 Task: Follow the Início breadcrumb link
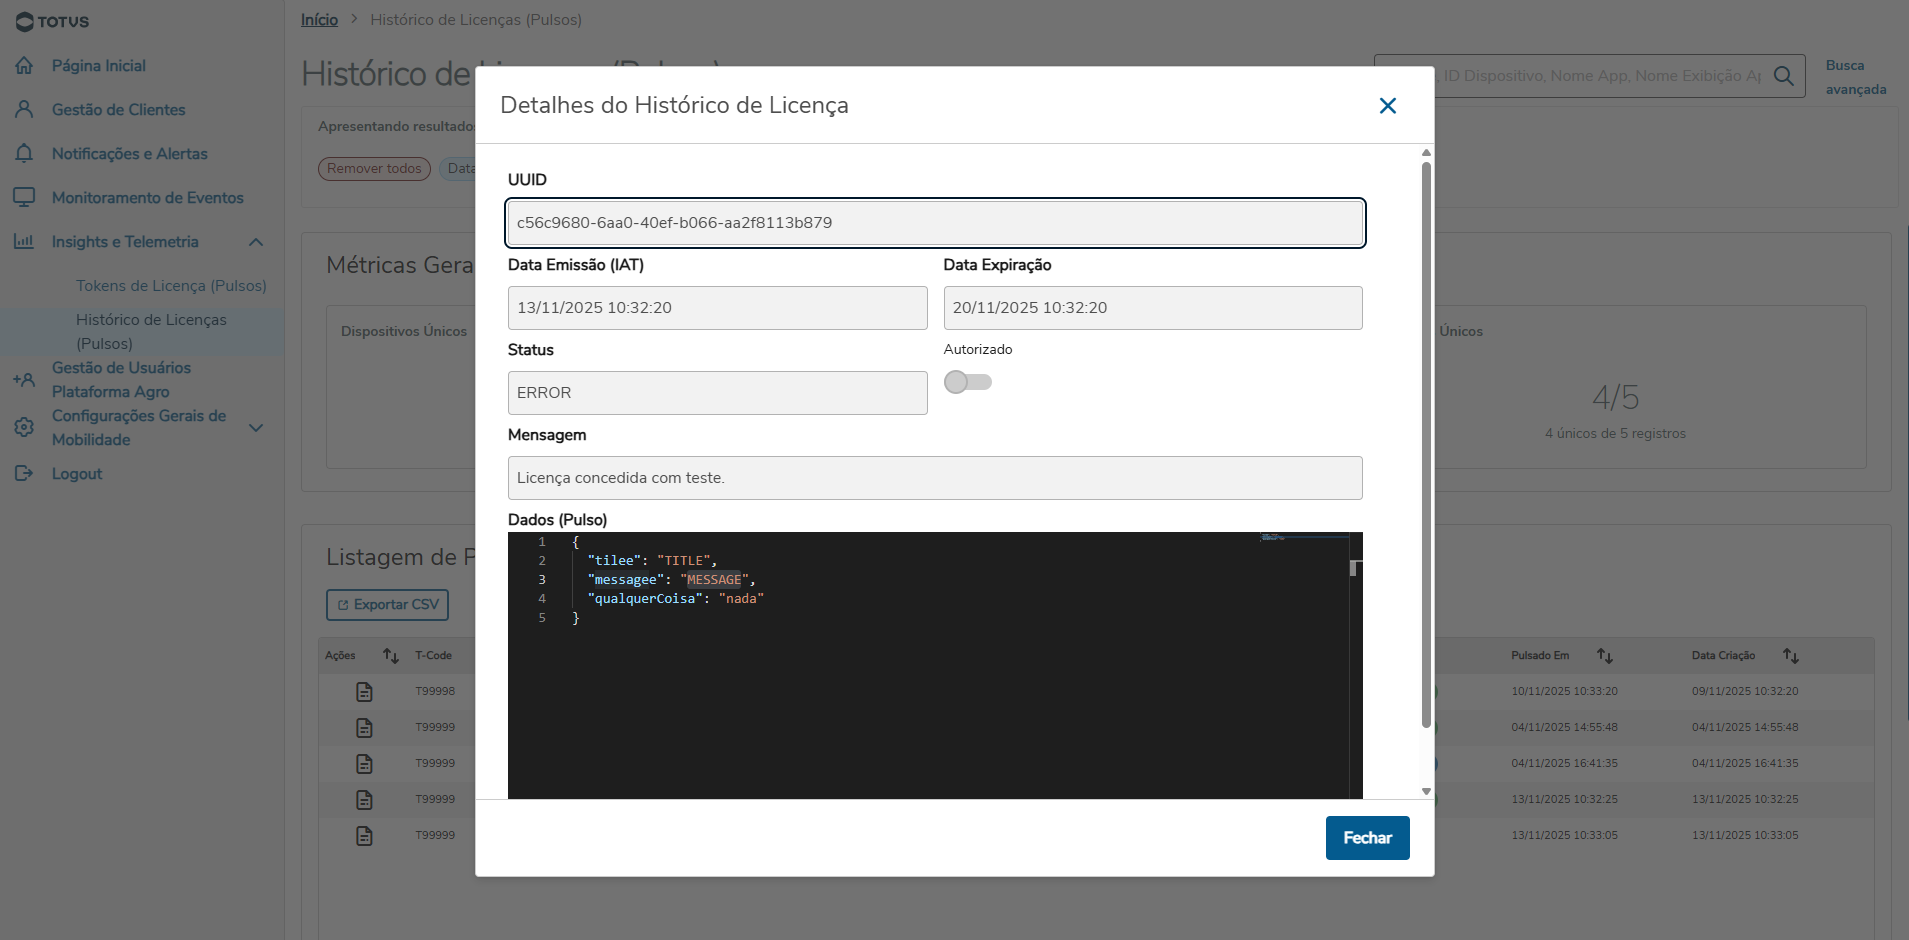[319, 20]
